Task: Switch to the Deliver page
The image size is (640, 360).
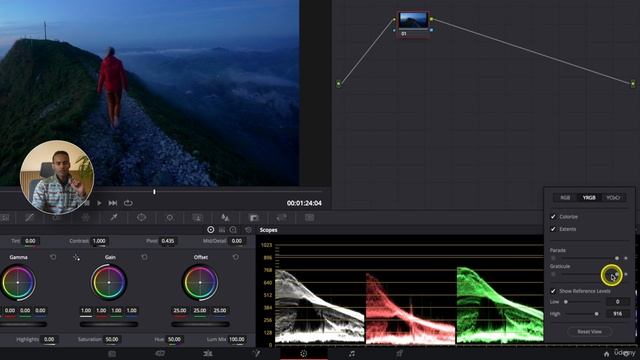Action: click(x=399, y=353)
